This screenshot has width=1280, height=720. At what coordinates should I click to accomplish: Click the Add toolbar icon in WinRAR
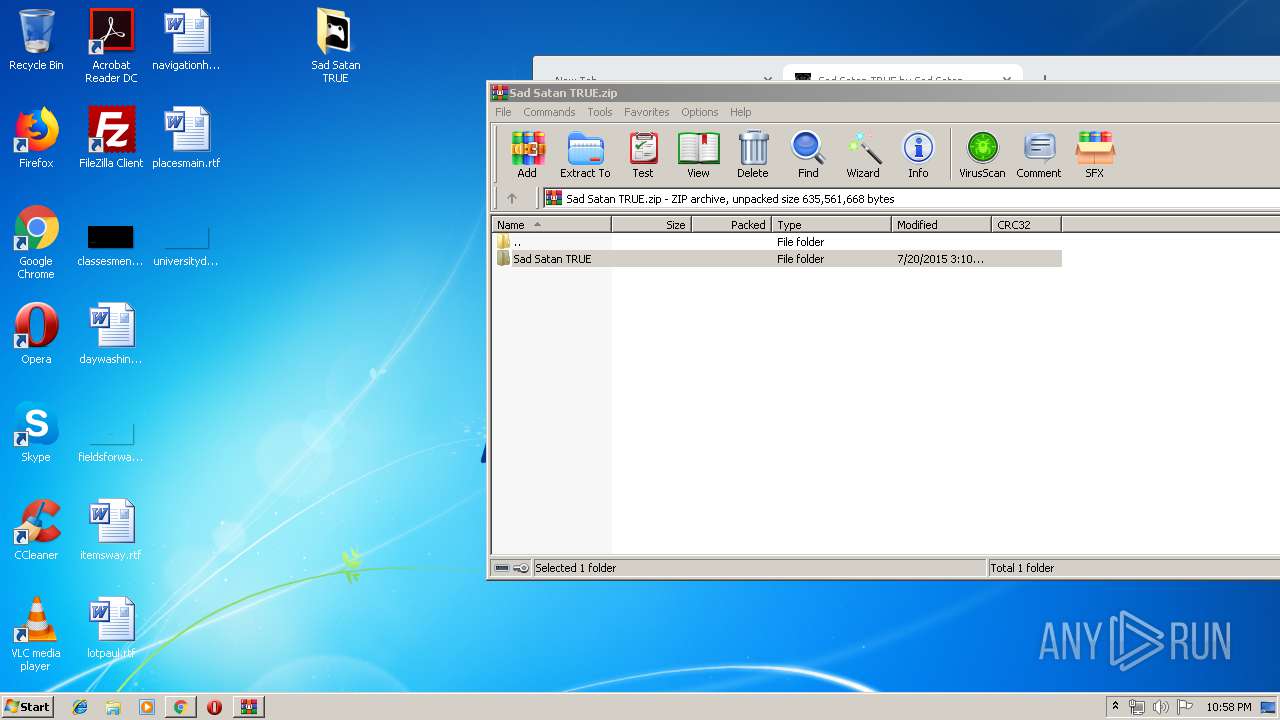tap(527, 155)
